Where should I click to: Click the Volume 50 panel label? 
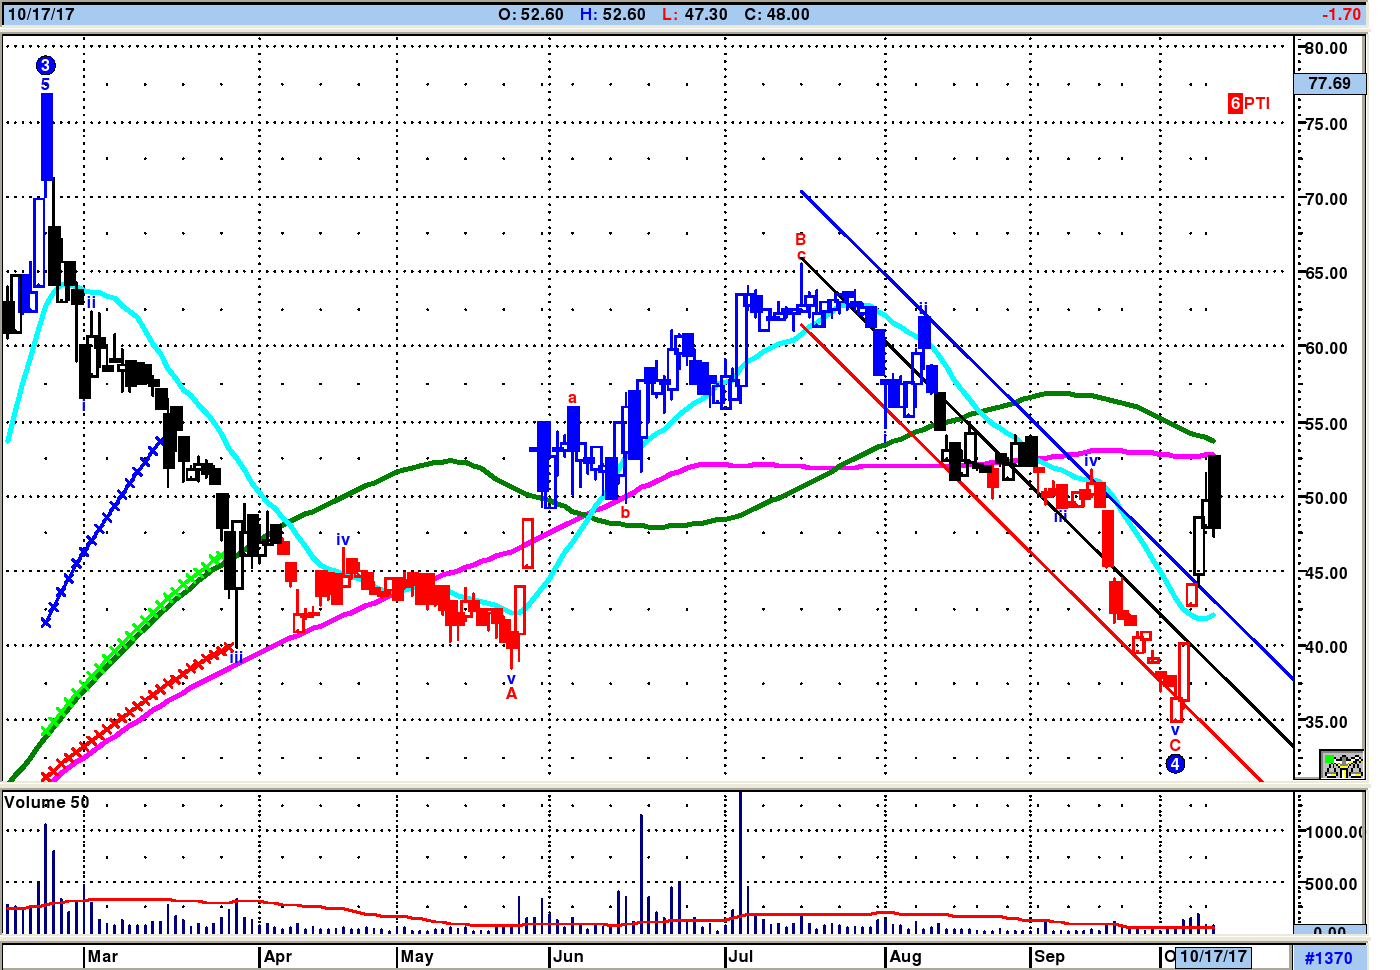(x=46, y=802)
